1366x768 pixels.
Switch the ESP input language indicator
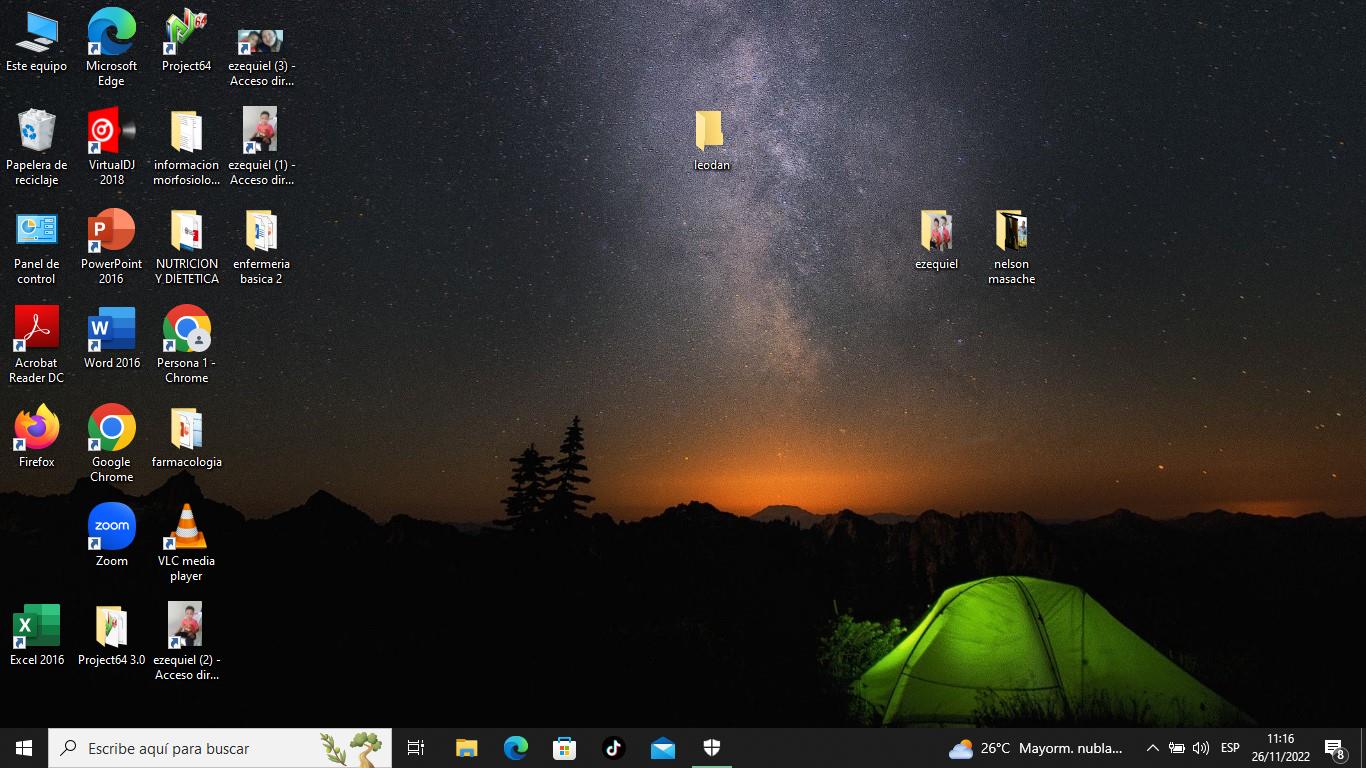tap(1230, 748)
